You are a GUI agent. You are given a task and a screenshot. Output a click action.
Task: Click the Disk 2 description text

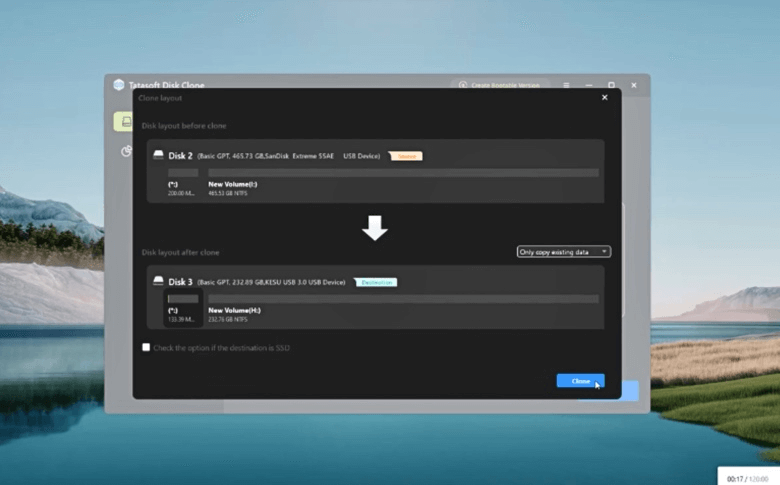point(289,156)
